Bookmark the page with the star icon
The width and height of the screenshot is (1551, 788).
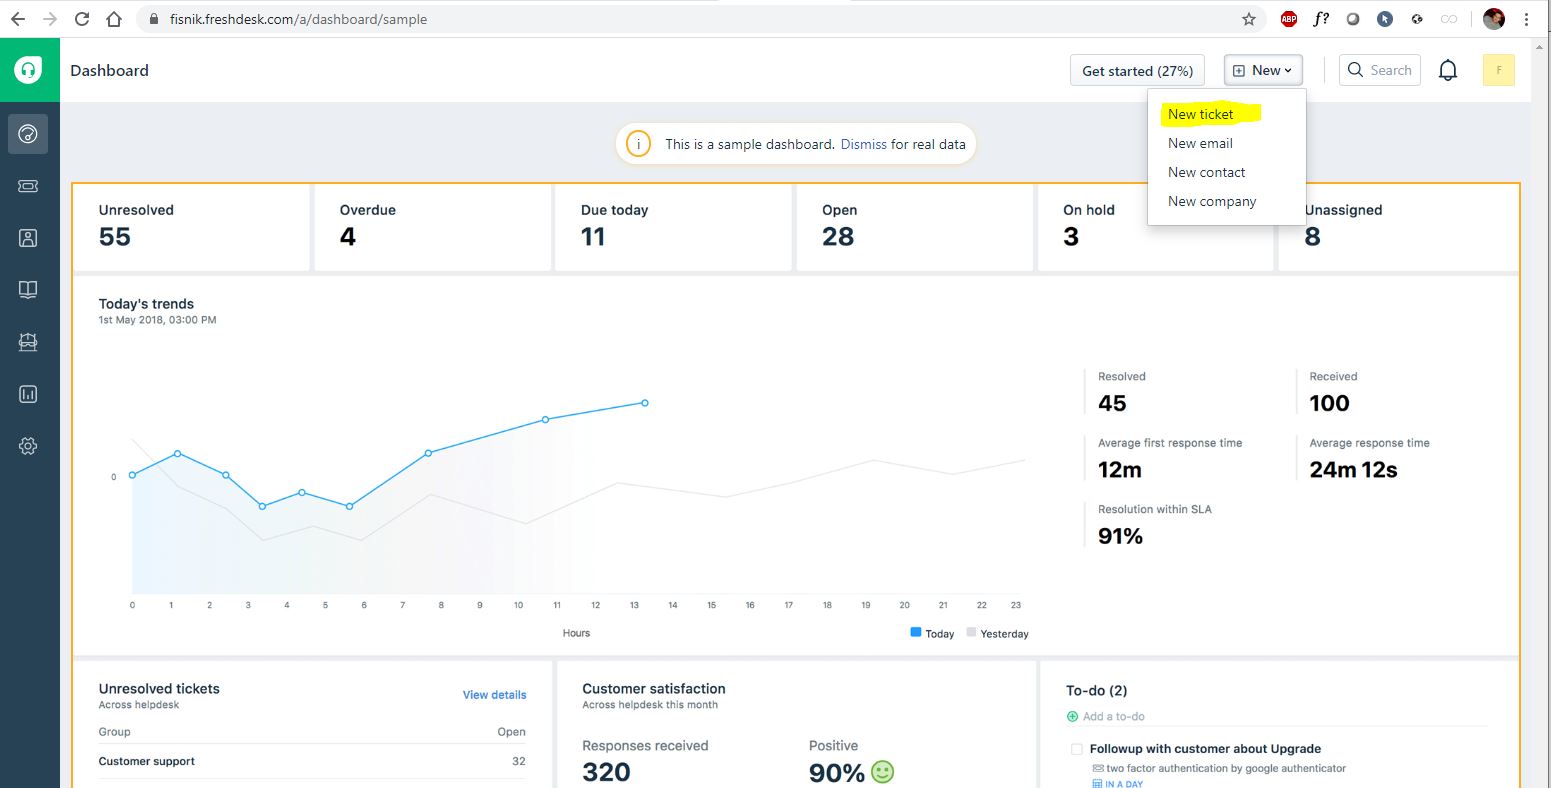1249,19
